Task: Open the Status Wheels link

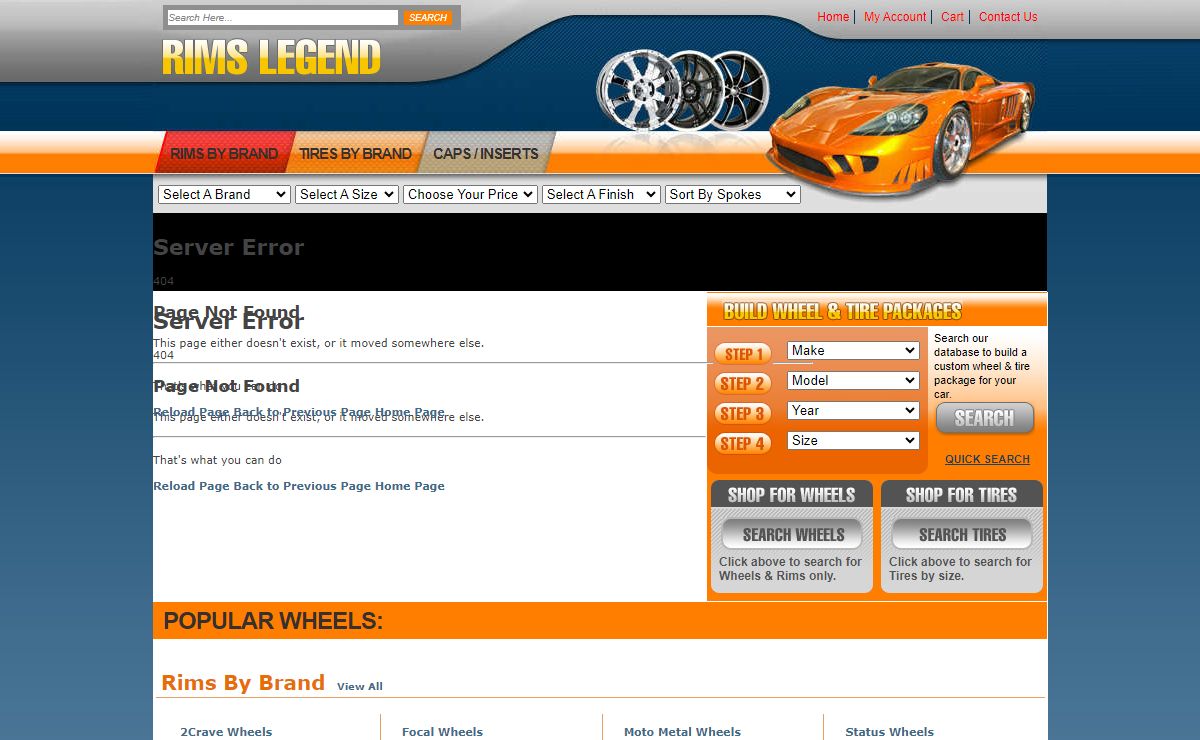Action: coord(889,732)
